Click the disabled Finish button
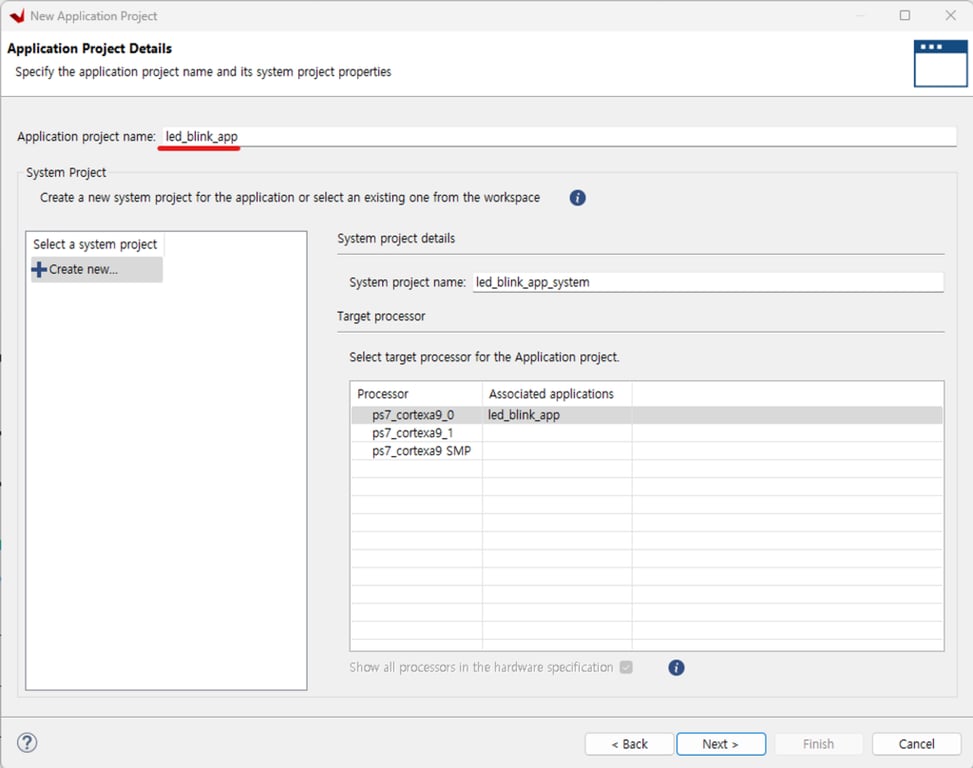This screenshot has height=768, width=973. click(818, 744)
